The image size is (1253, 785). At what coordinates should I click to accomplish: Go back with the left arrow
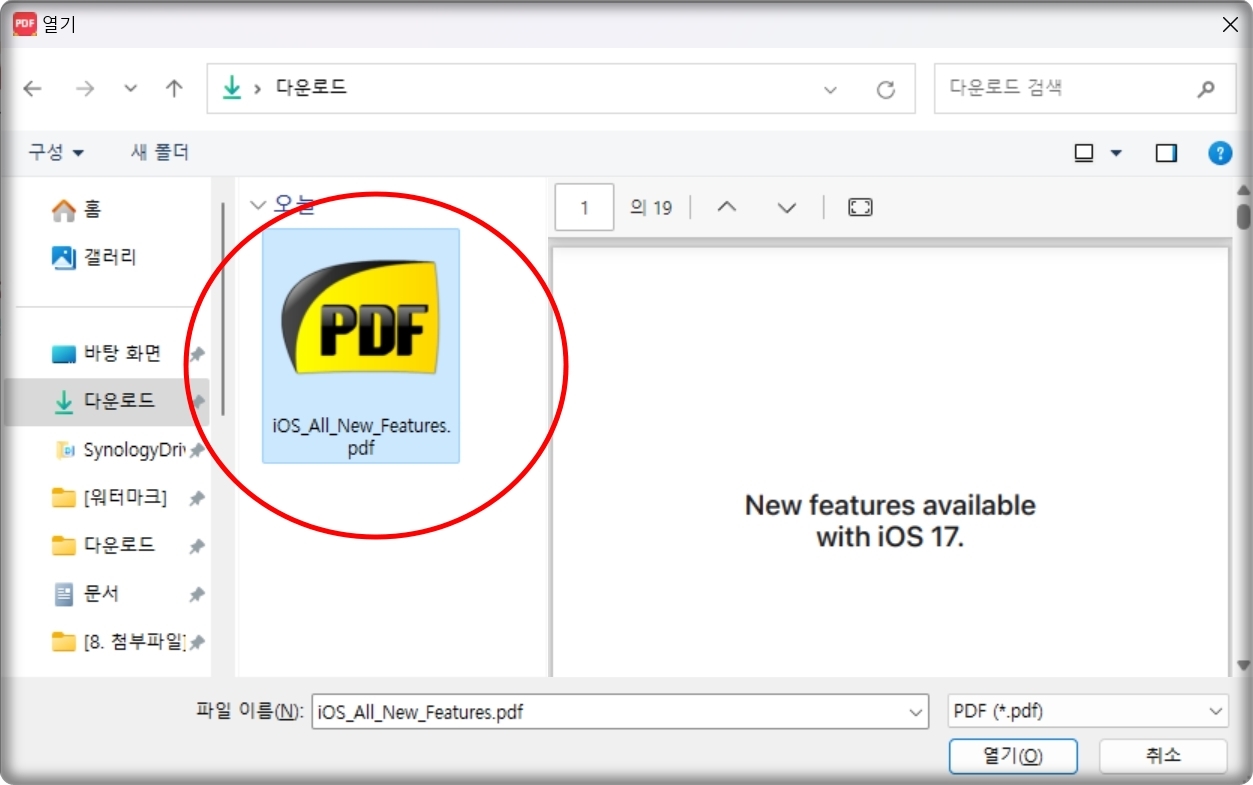(33, 89)
